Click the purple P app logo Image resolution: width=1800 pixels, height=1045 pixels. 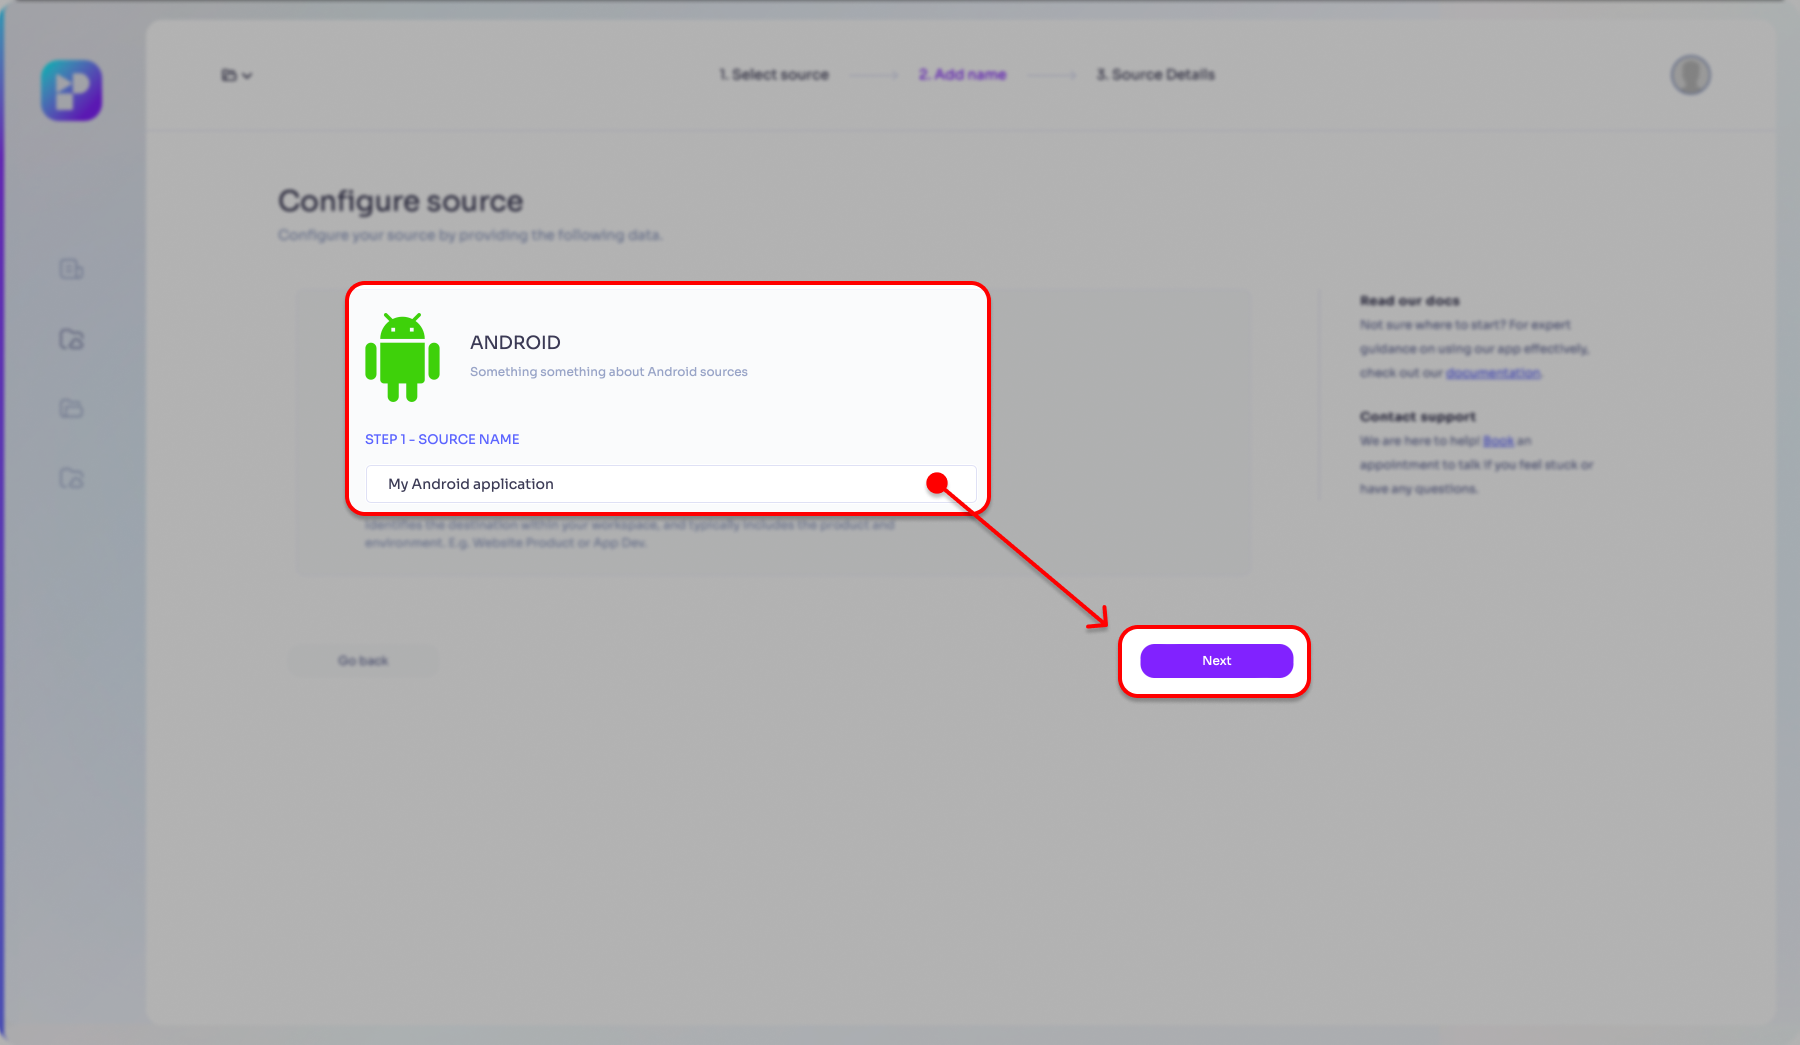[x=71, y=91]
